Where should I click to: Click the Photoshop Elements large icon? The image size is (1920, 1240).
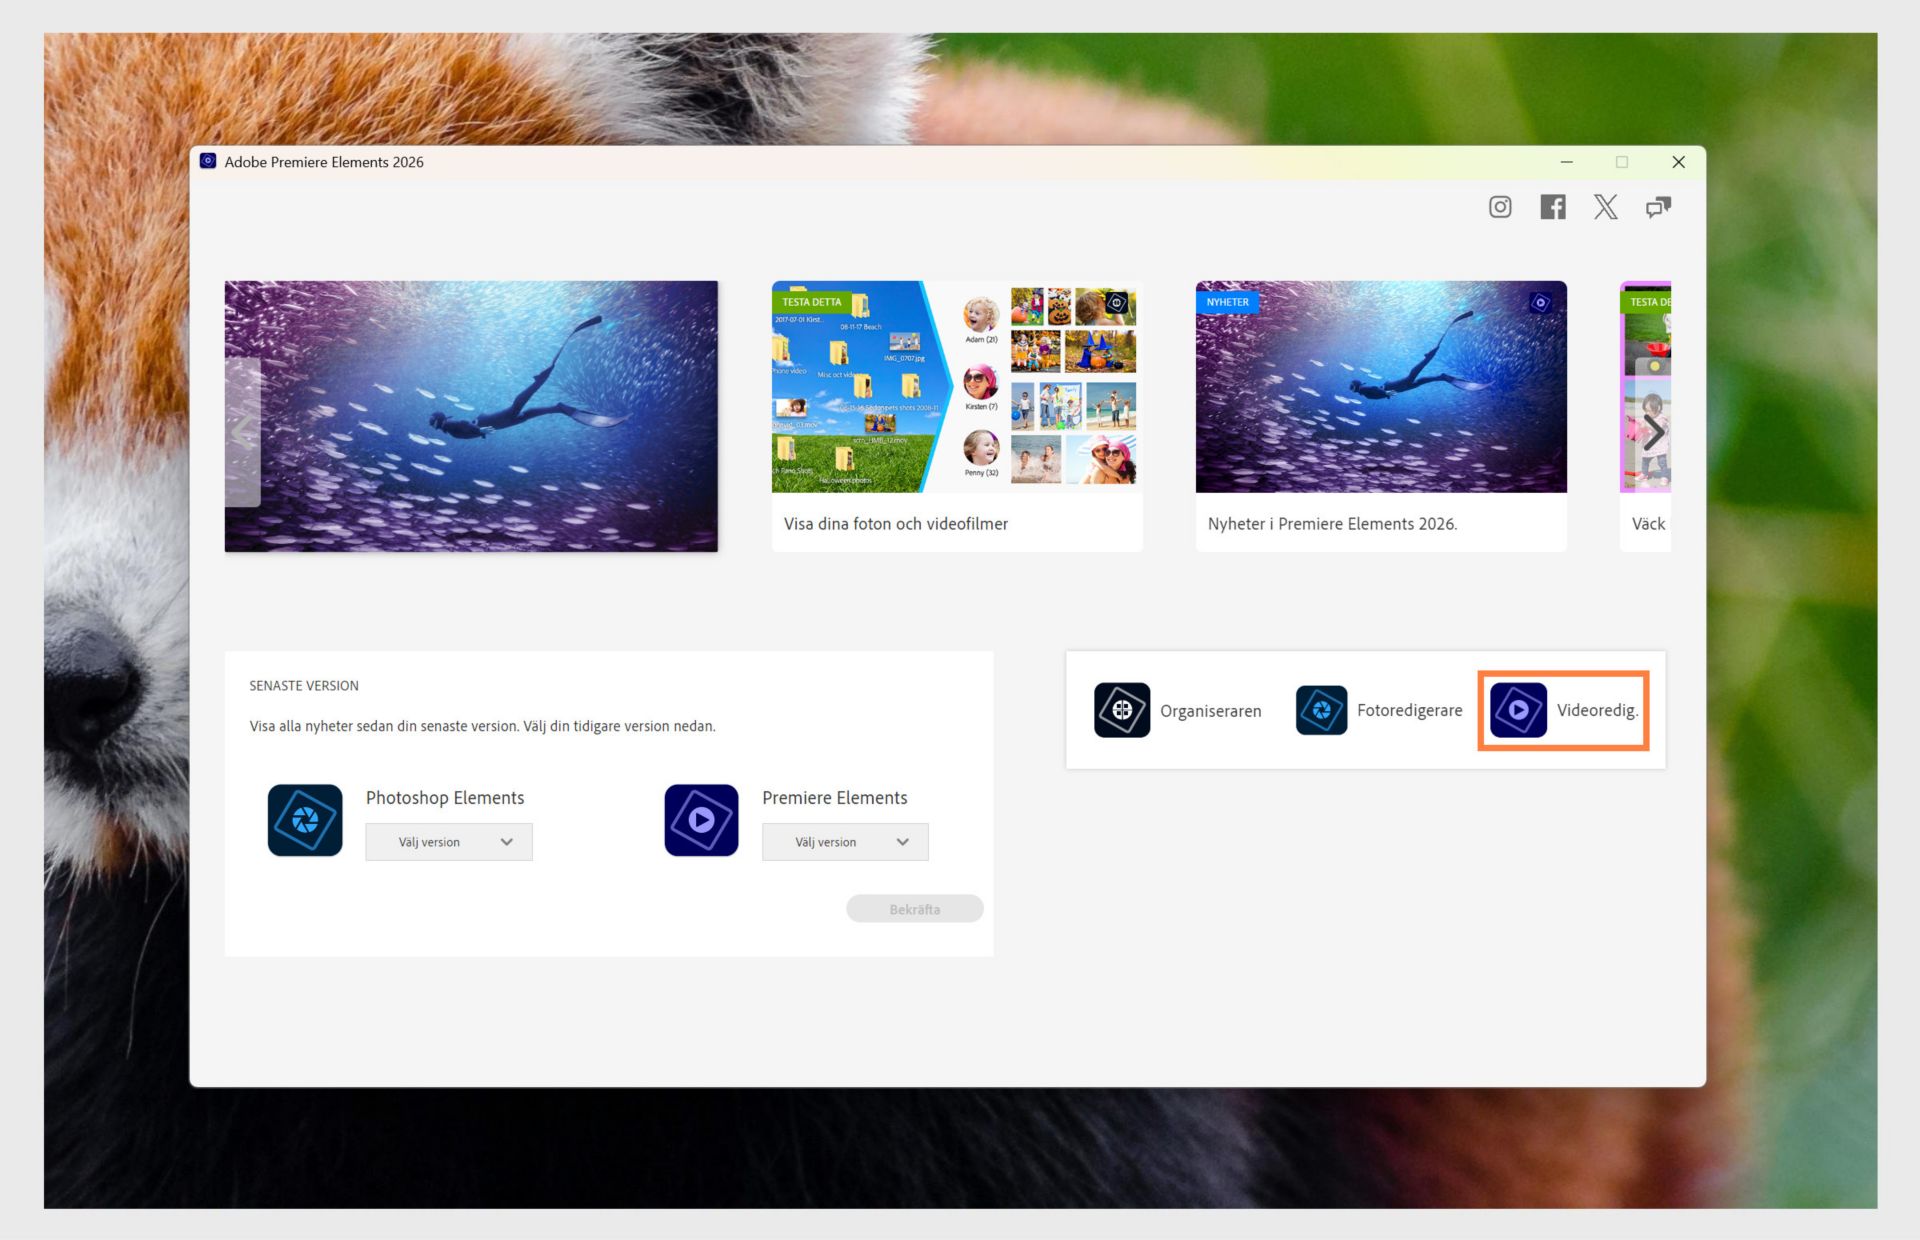(x=305, y=820)
